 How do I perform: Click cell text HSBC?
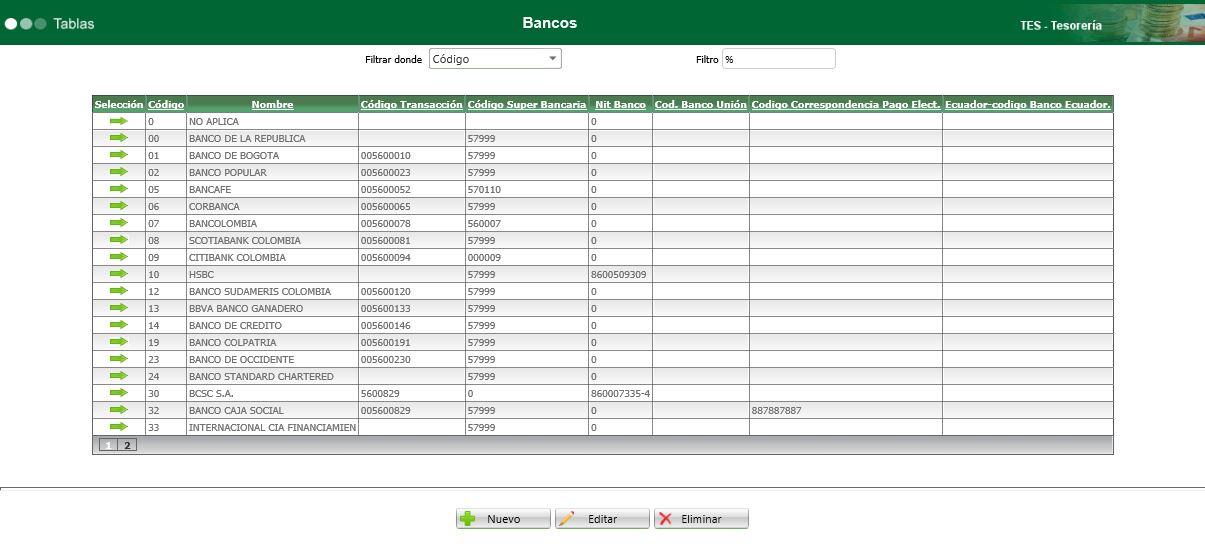pyautogui.click(x=201, y=275)
